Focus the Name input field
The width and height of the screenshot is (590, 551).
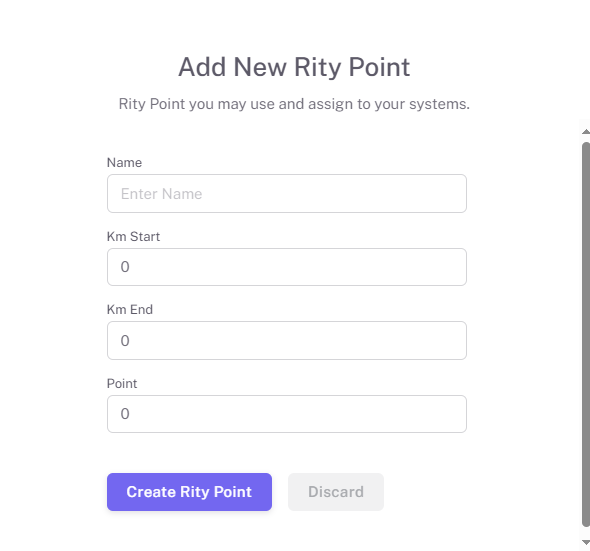click(x=287, y=193)
